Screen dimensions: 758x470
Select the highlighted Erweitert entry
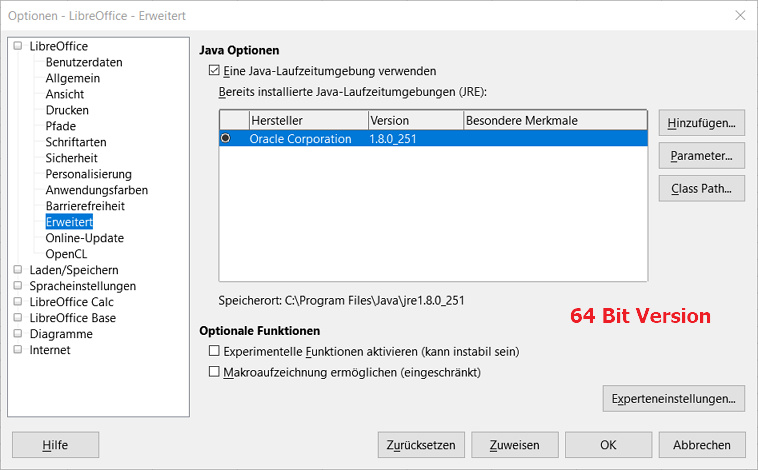[x=69, y=221]
